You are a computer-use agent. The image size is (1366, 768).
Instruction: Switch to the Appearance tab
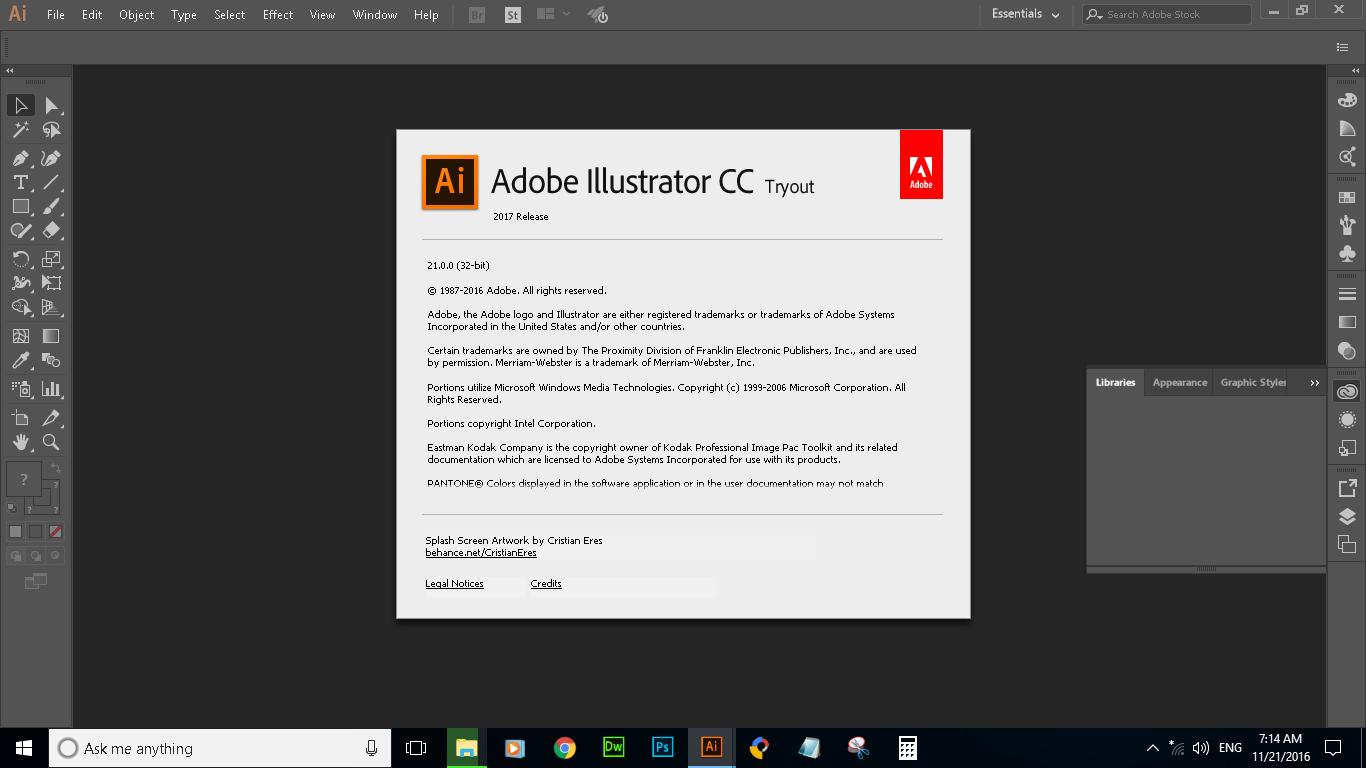click(x=1180, y=383)
